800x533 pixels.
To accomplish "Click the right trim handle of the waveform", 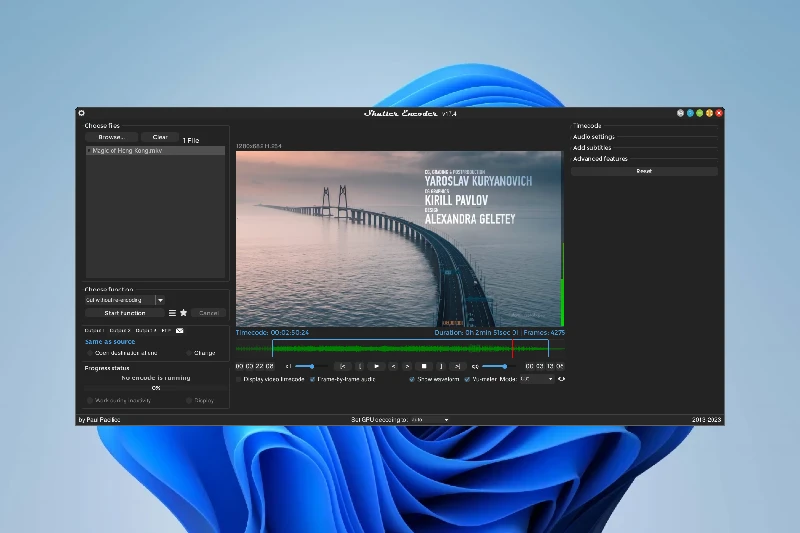I will [x=548, y=348].
